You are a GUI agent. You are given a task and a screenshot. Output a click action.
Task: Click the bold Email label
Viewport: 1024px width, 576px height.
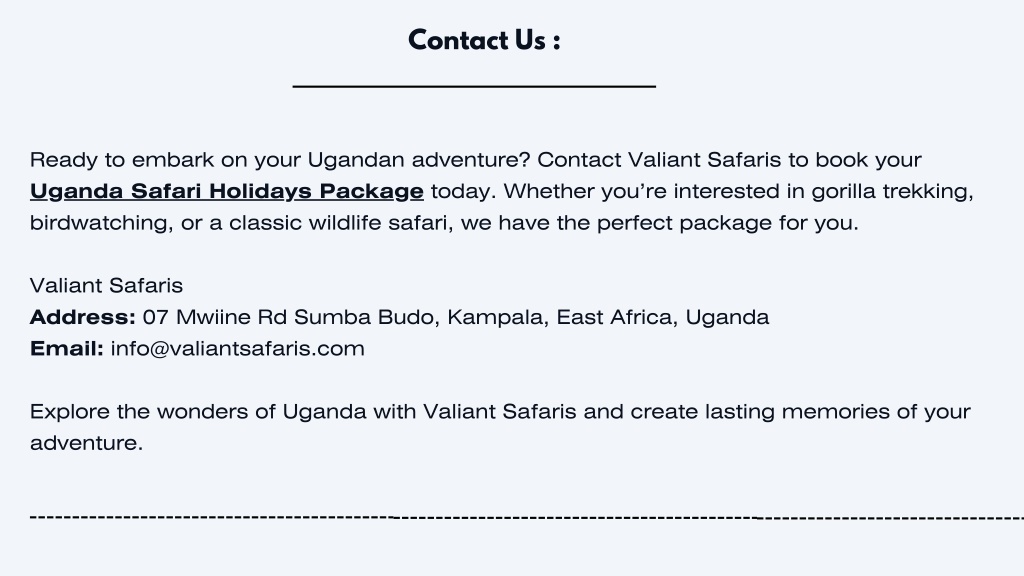67,349
